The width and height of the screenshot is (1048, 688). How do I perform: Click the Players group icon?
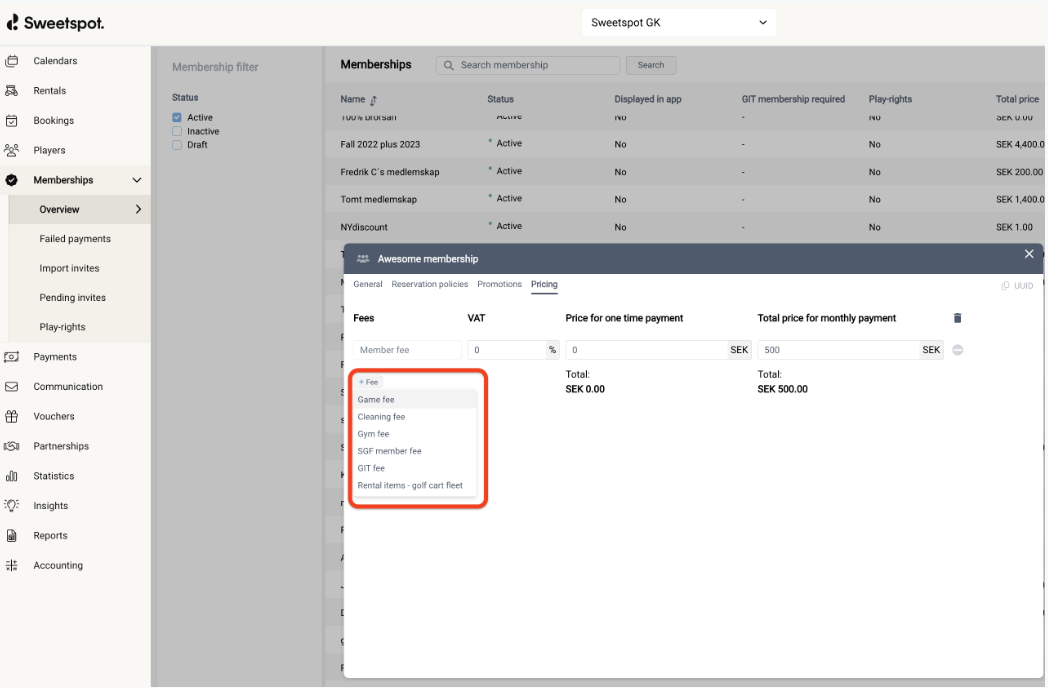pyautogui.click(x=12, y=150)
